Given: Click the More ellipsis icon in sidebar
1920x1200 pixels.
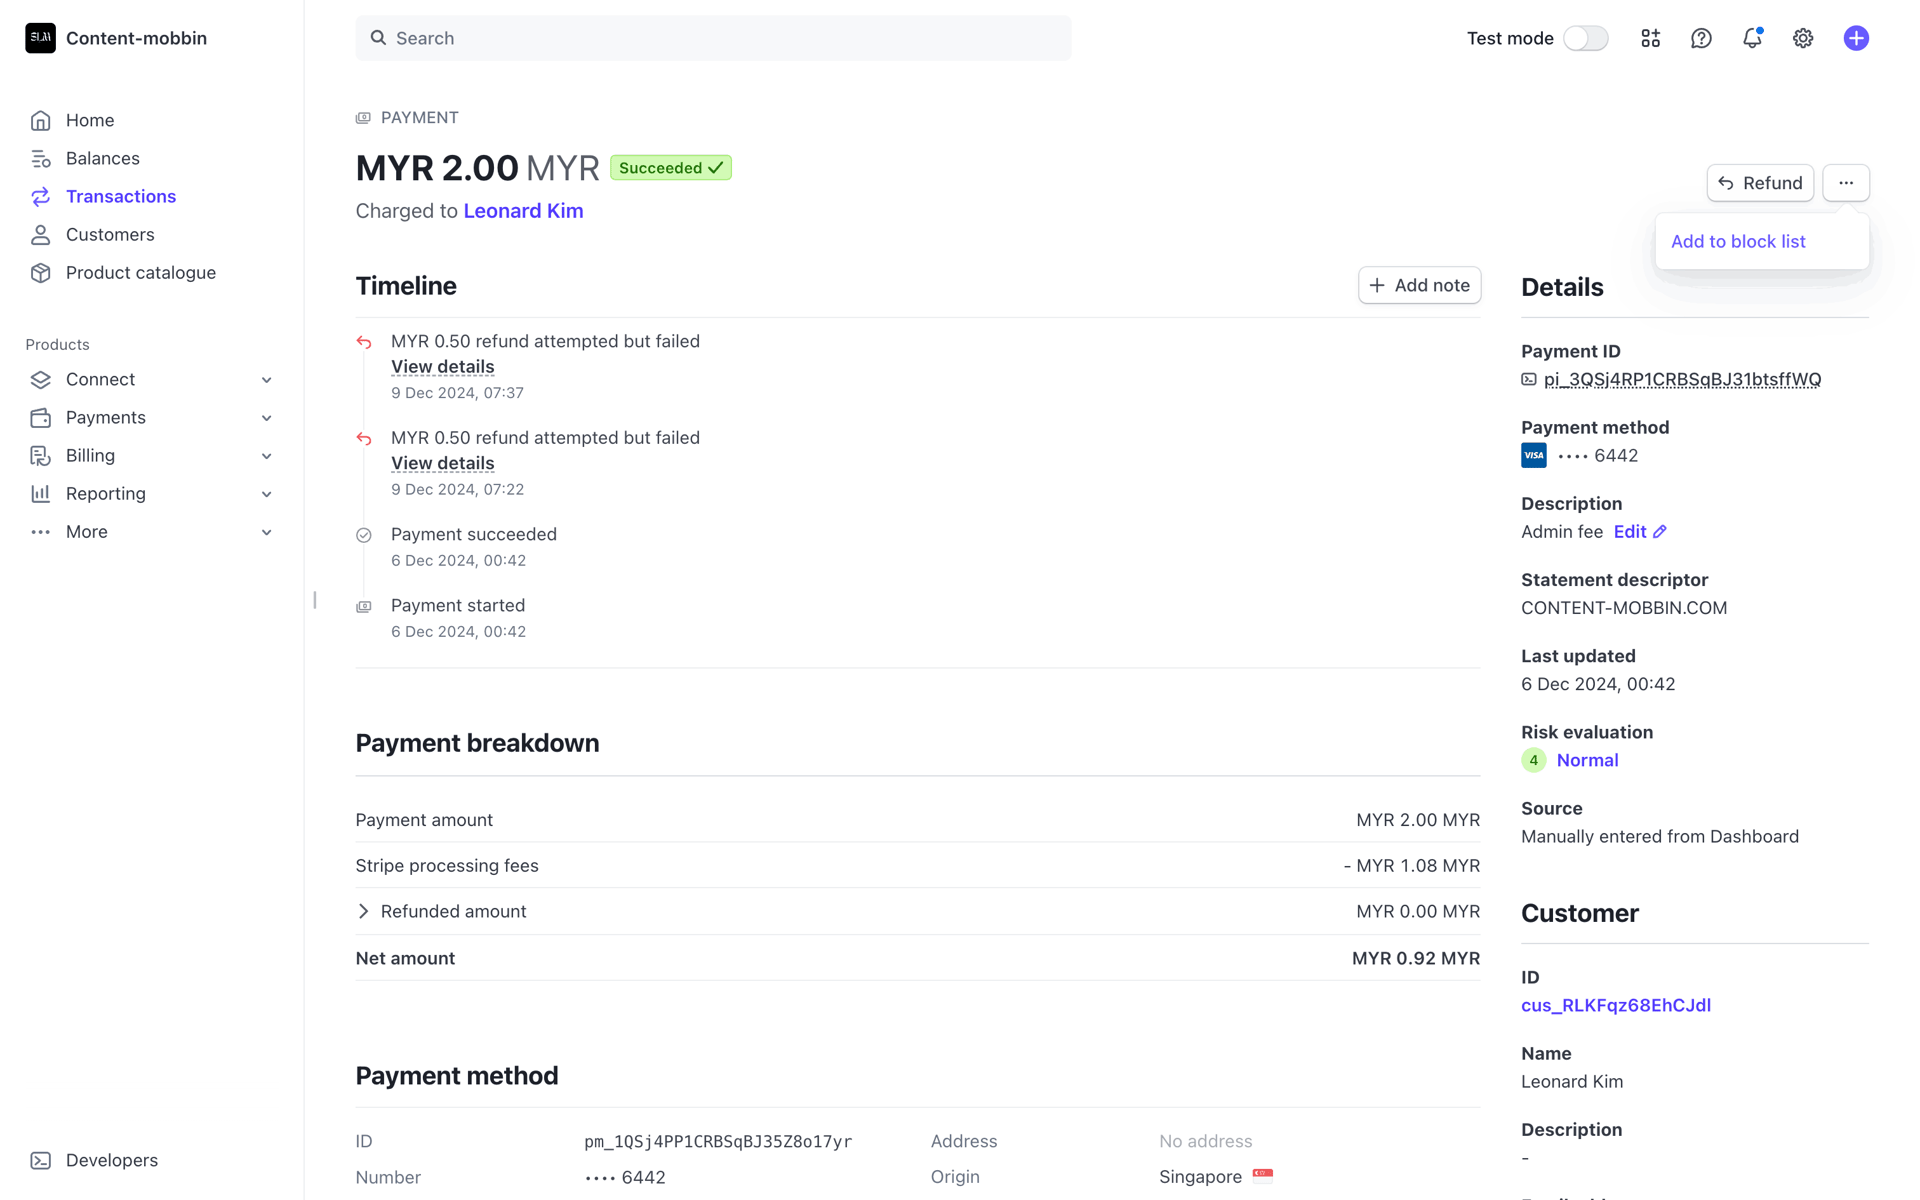Looking at the screenshot, I should tap(40, 531).
